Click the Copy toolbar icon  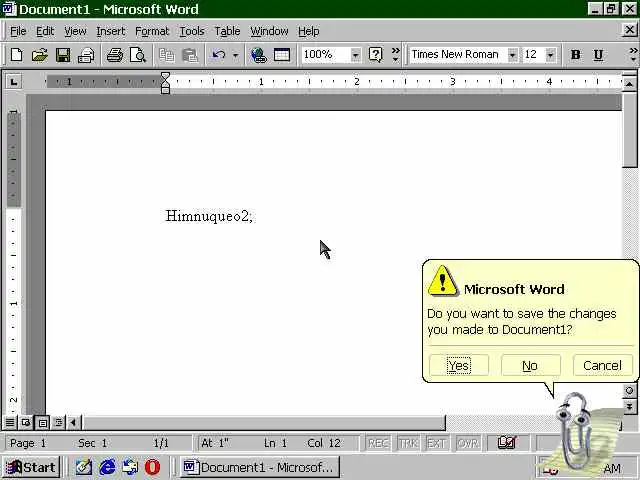click(x=166, y=55)
